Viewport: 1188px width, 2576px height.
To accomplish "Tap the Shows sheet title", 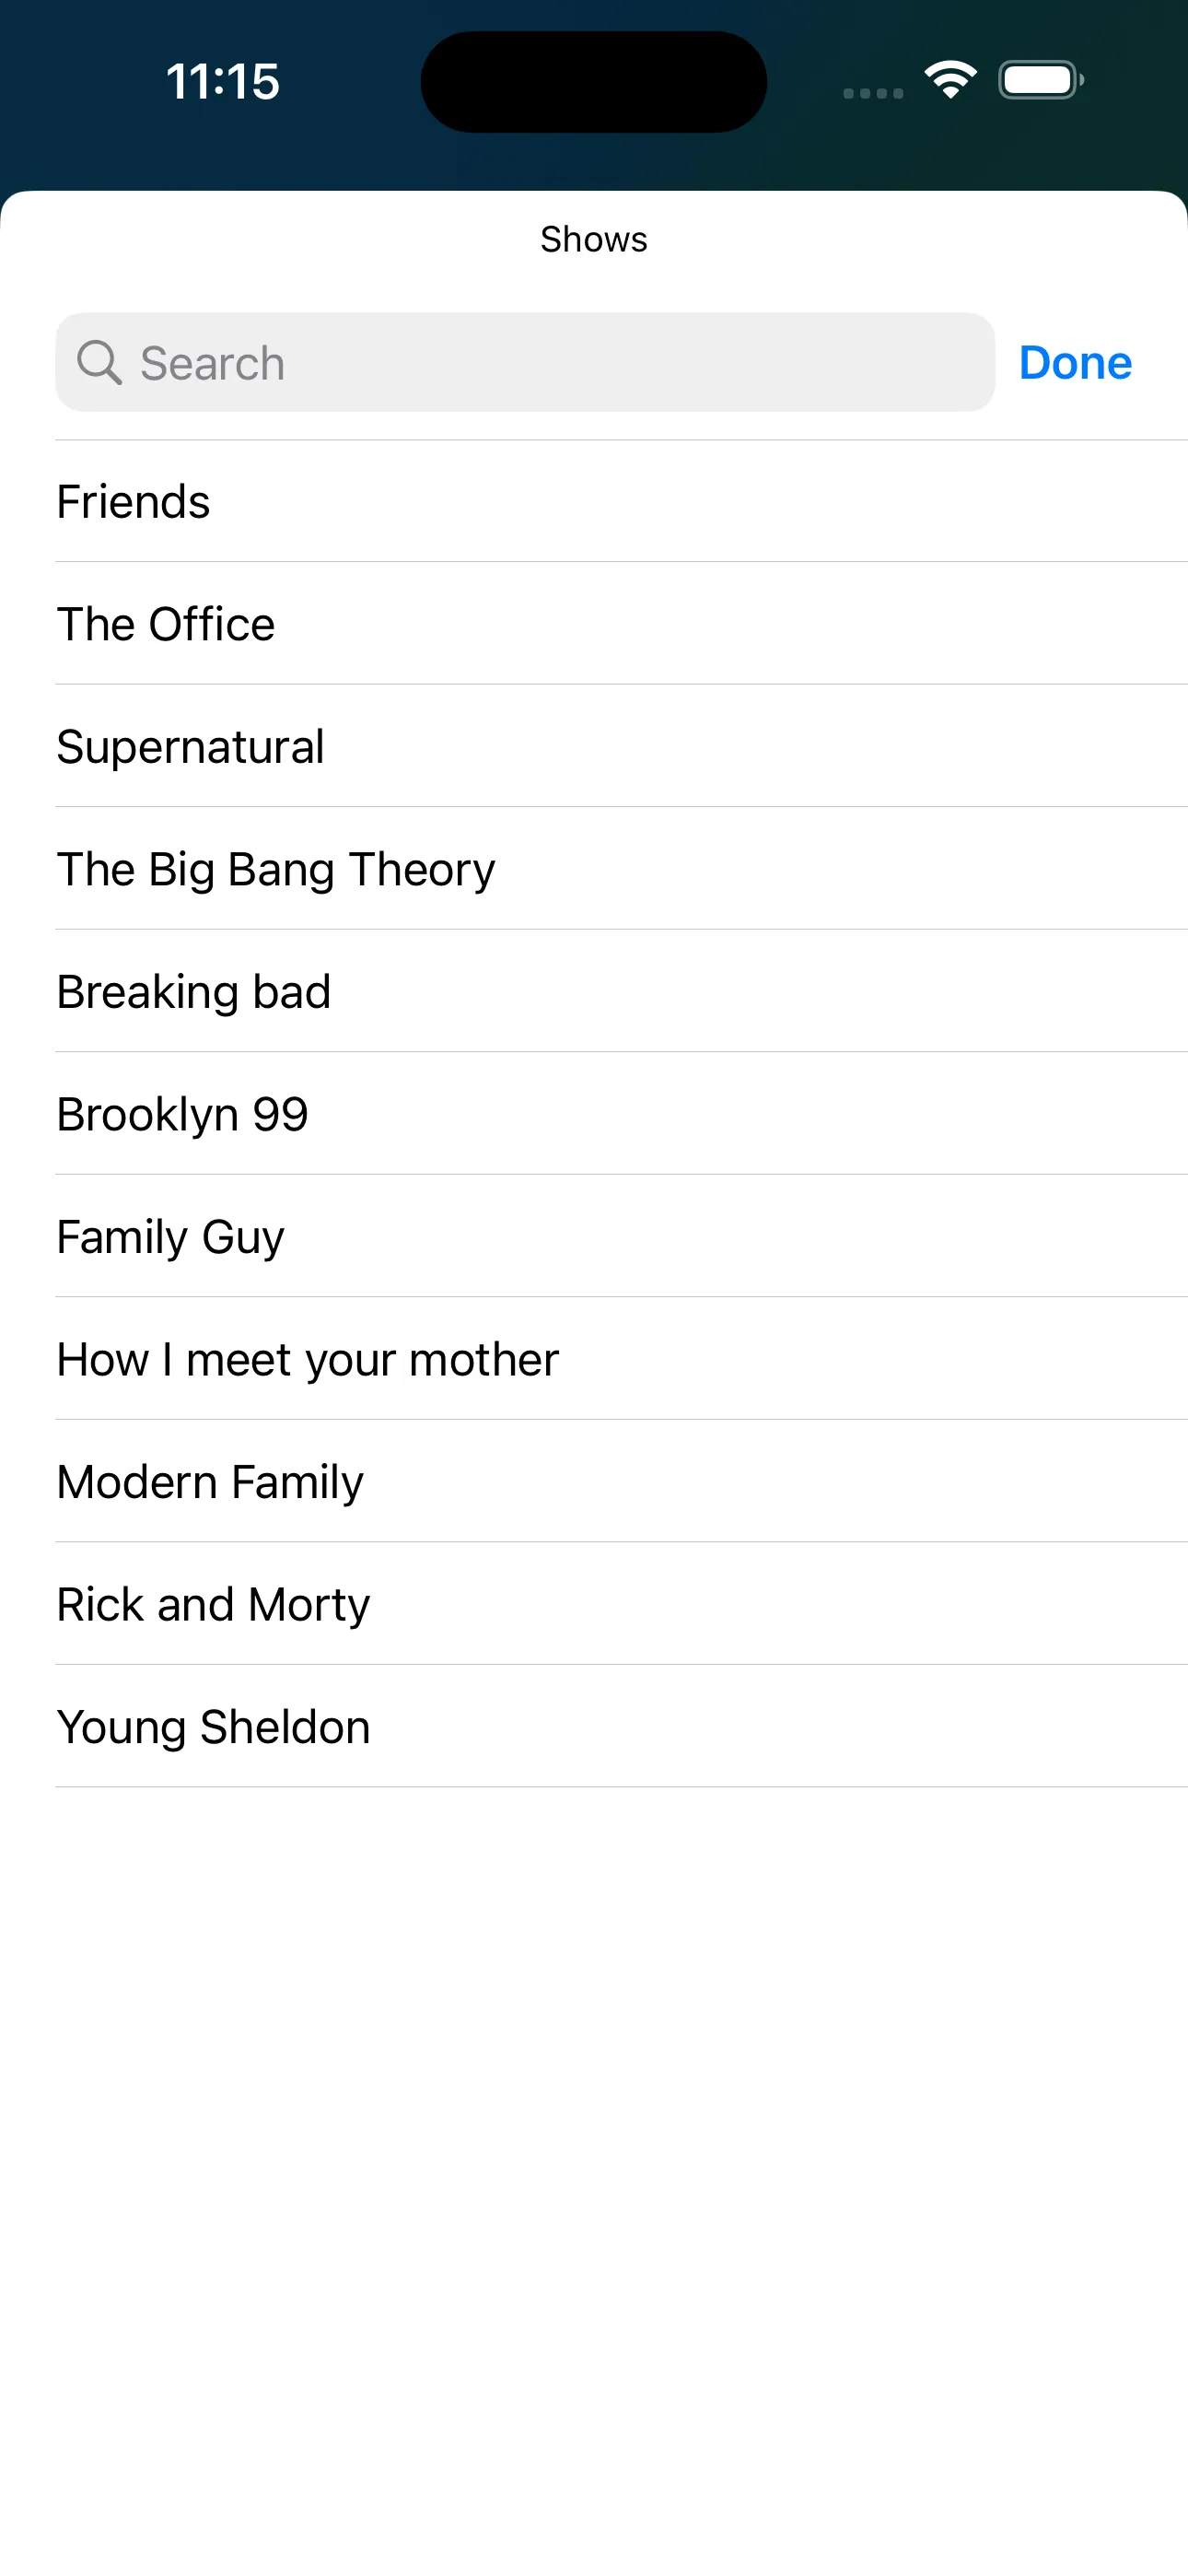I will tap(594, 240).
